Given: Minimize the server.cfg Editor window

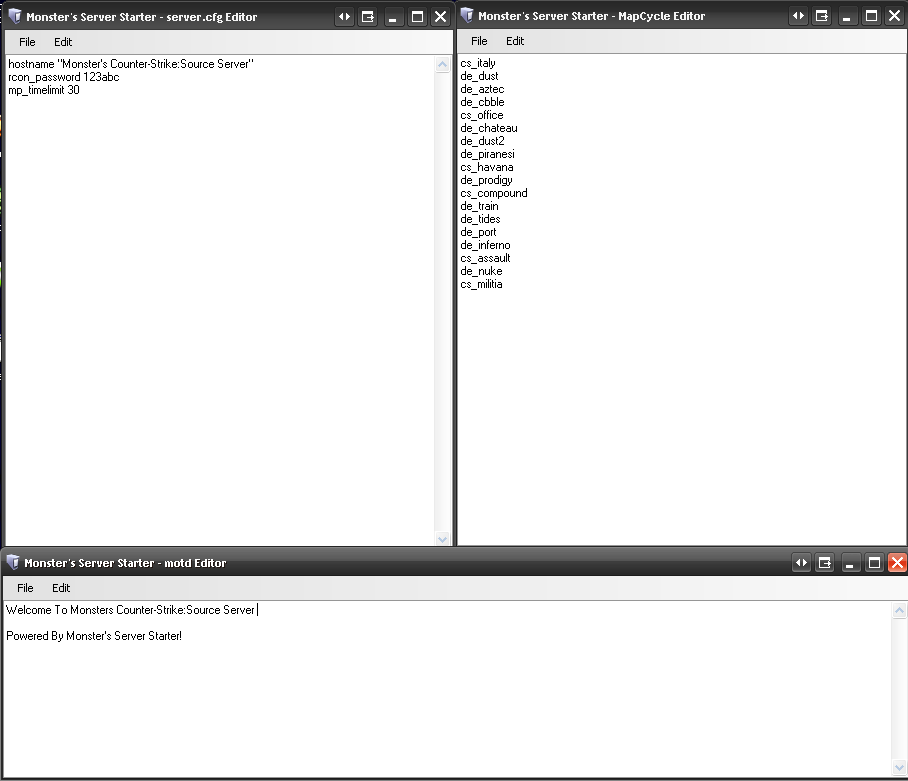Looking at the screenshot, I should click(393, 17).
